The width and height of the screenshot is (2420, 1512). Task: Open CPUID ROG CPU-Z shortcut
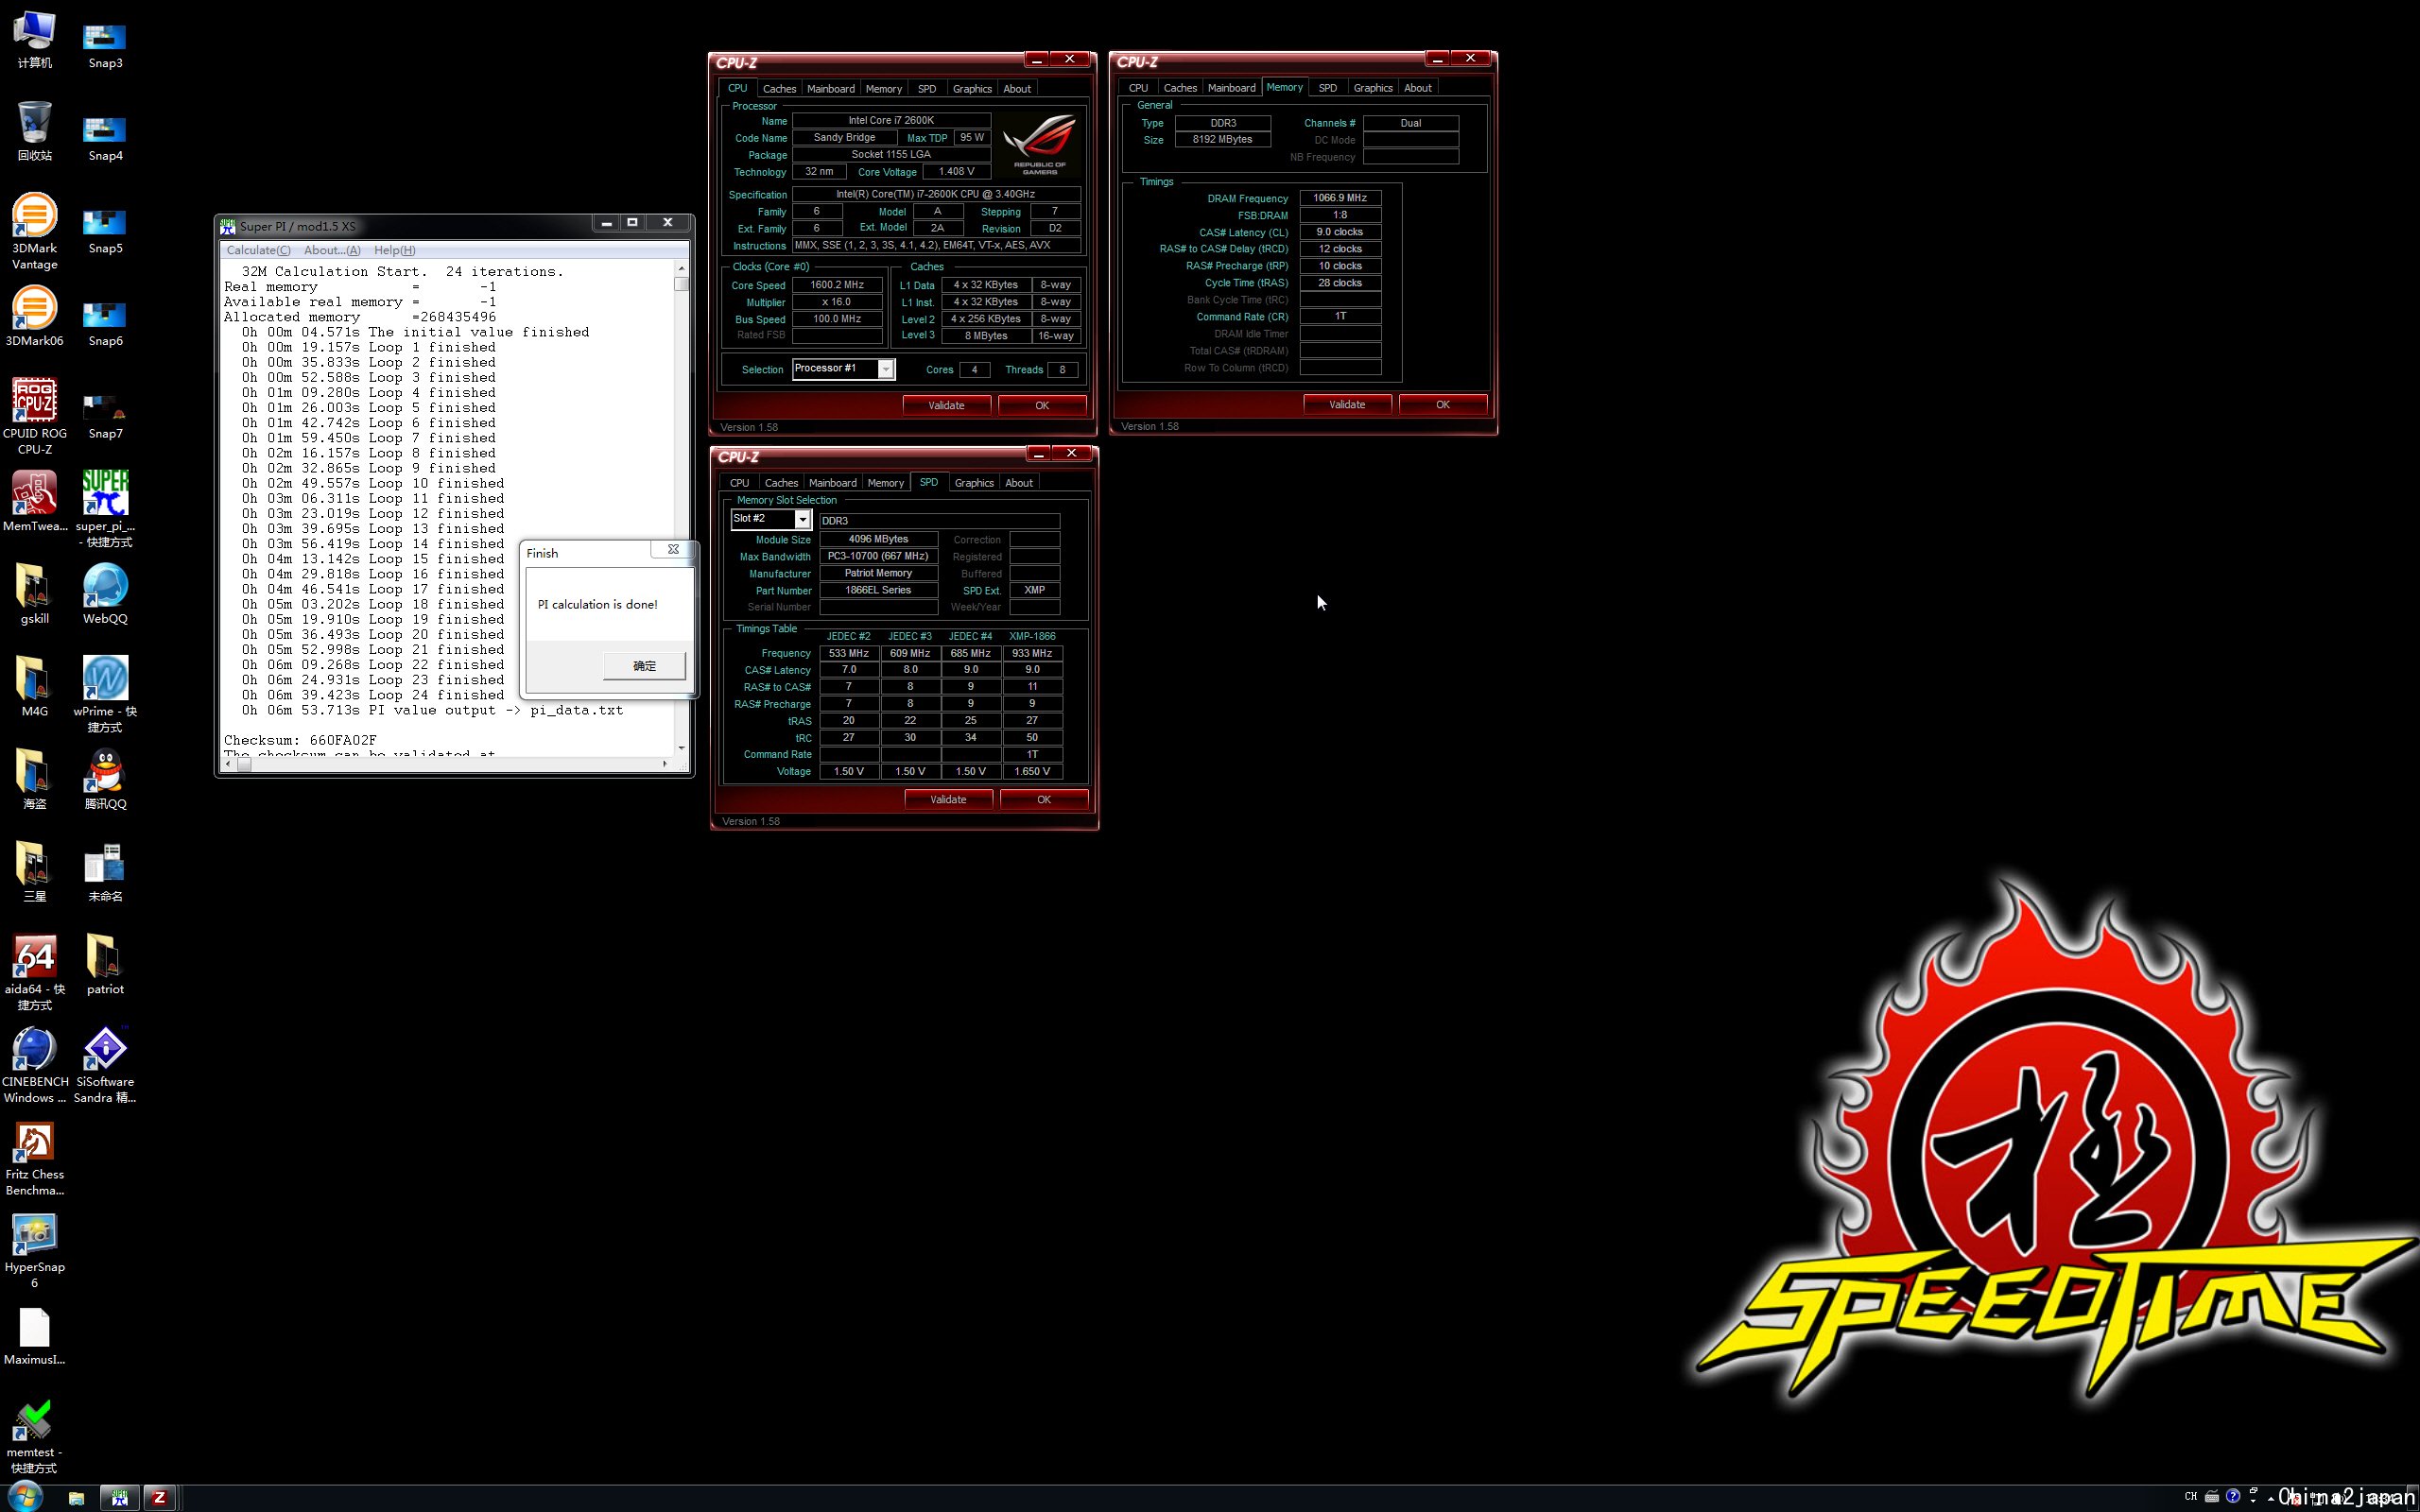[34, 416]
